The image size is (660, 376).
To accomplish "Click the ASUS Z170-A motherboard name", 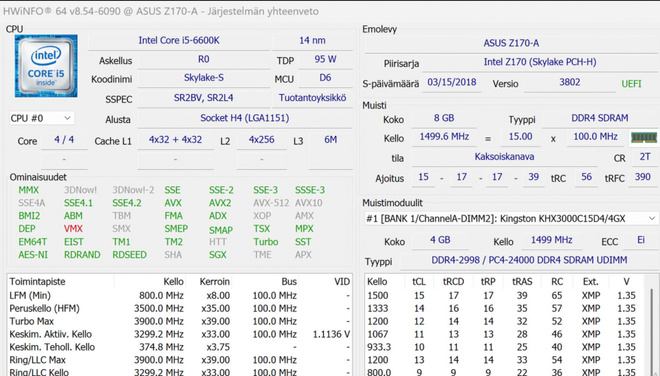I will (x=511, y=43).
